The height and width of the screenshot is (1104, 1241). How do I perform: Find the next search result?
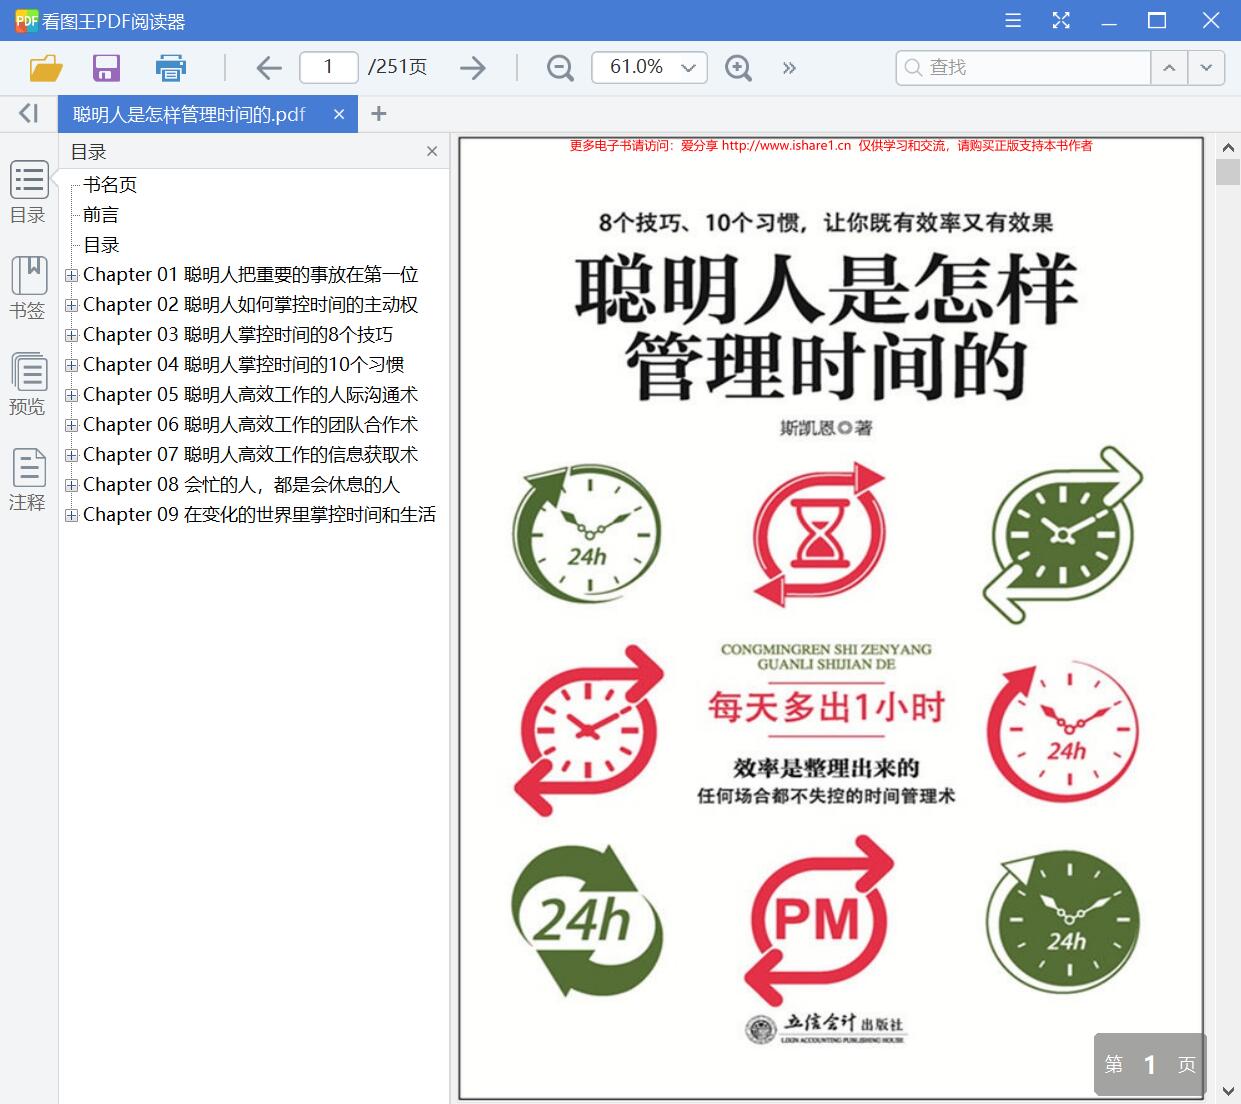[1206, 68]
